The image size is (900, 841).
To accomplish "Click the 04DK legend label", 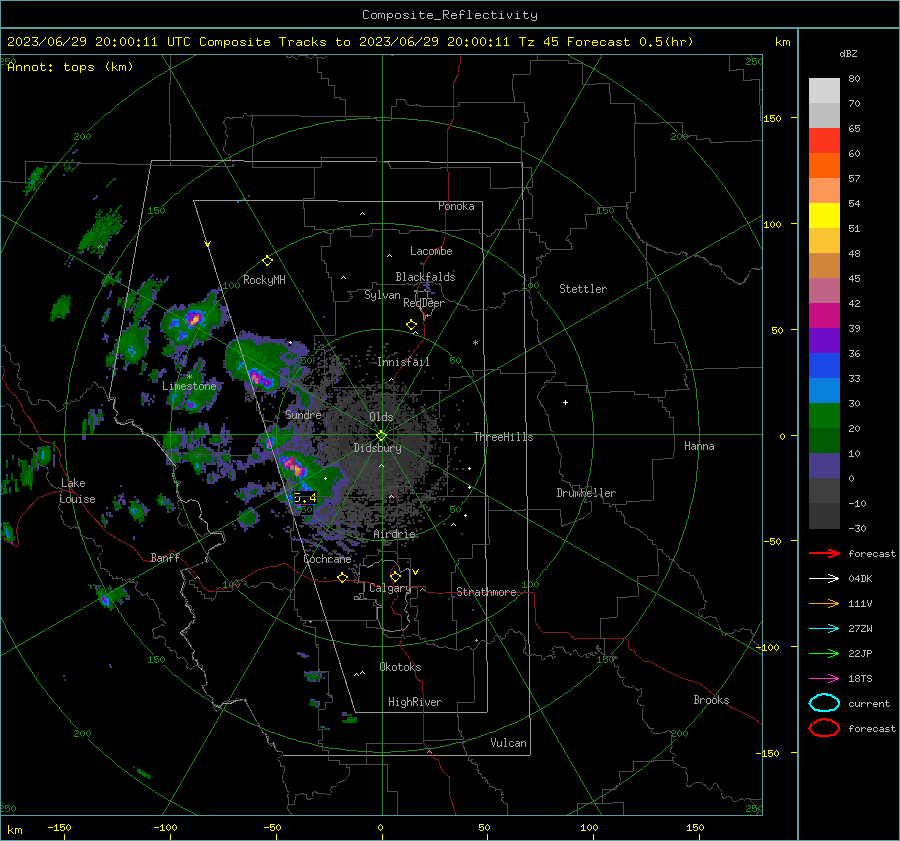I will [x=860, y=579].
